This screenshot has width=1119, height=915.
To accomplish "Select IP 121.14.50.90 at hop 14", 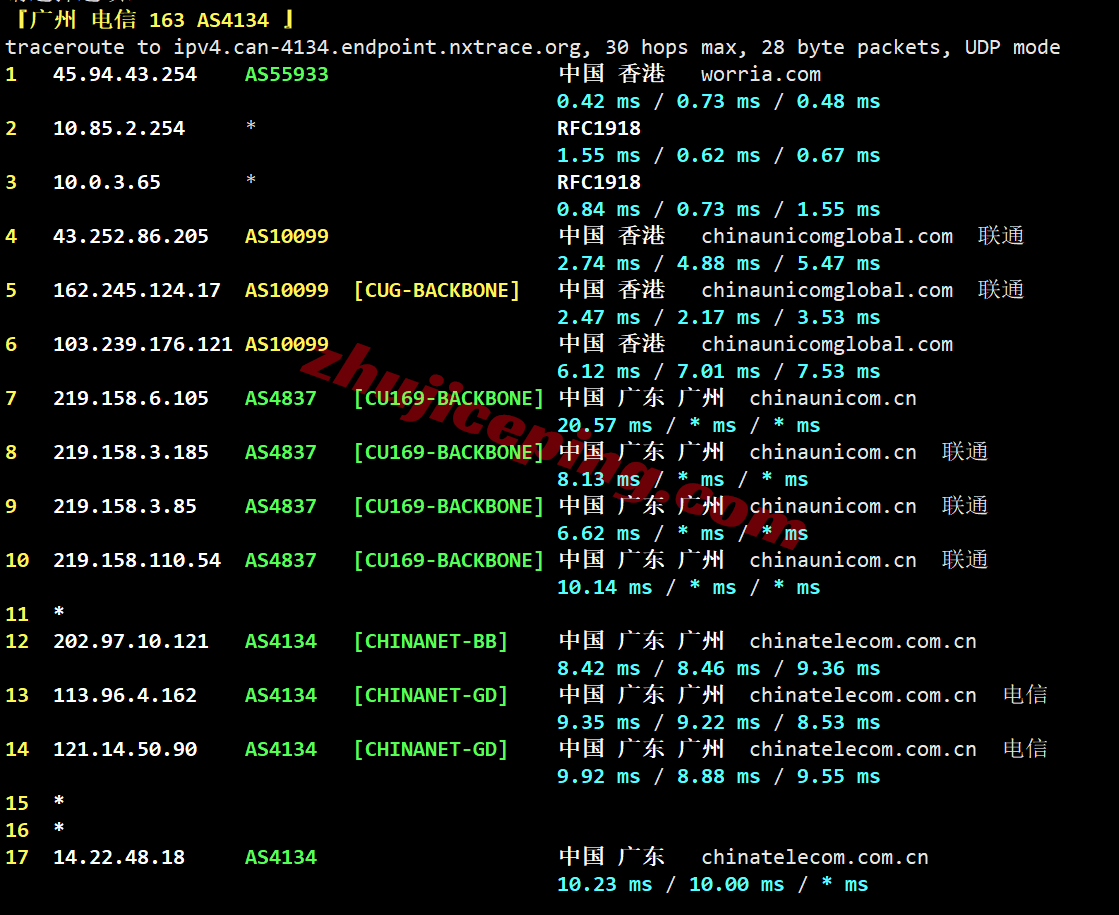I will tap(125, 749).
